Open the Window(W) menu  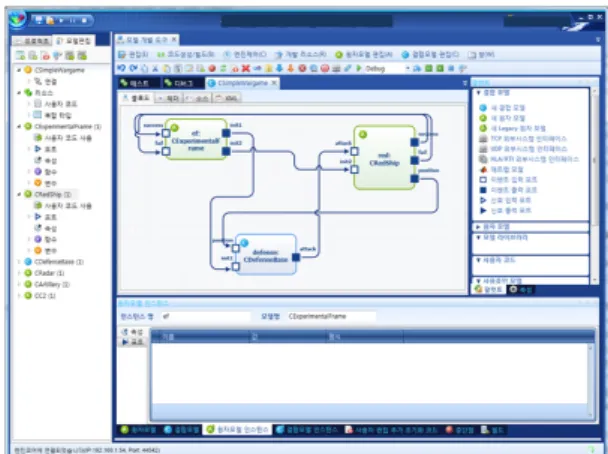(481, 55)
